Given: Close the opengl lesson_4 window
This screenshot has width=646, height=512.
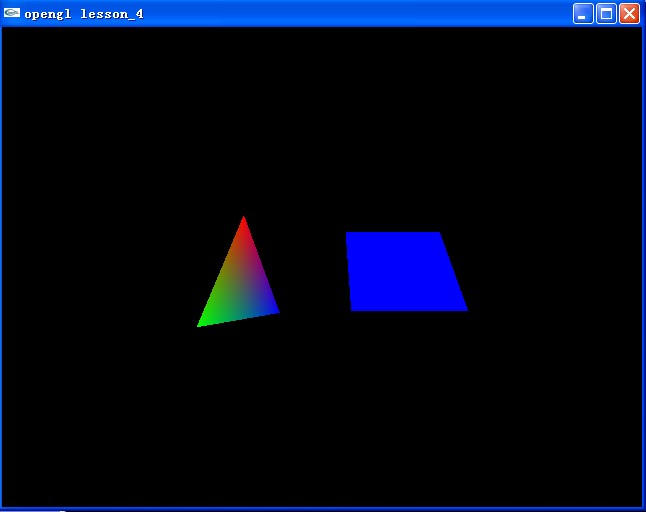Looking at the screenshot, I should [630, 14].
